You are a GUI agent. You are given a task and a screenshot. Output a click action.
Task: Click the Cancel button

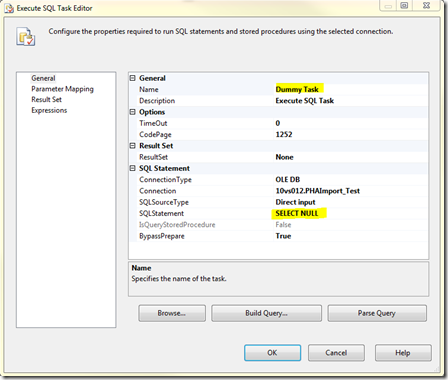pos(336,353)
